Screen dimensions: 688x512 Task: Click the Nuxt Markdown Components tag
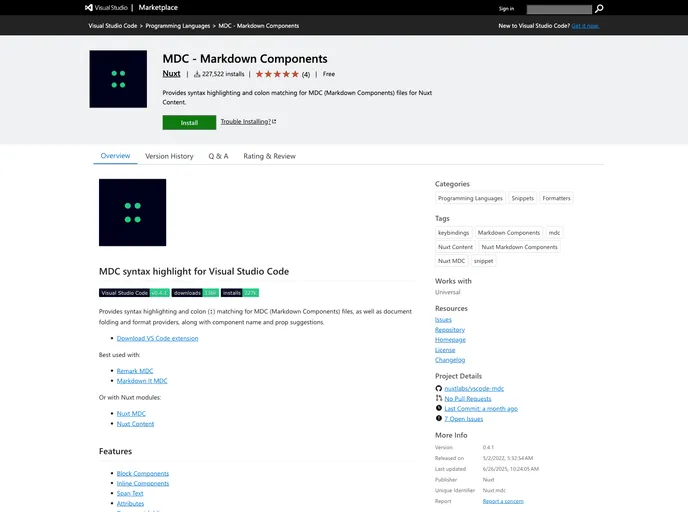click(519, 247)
